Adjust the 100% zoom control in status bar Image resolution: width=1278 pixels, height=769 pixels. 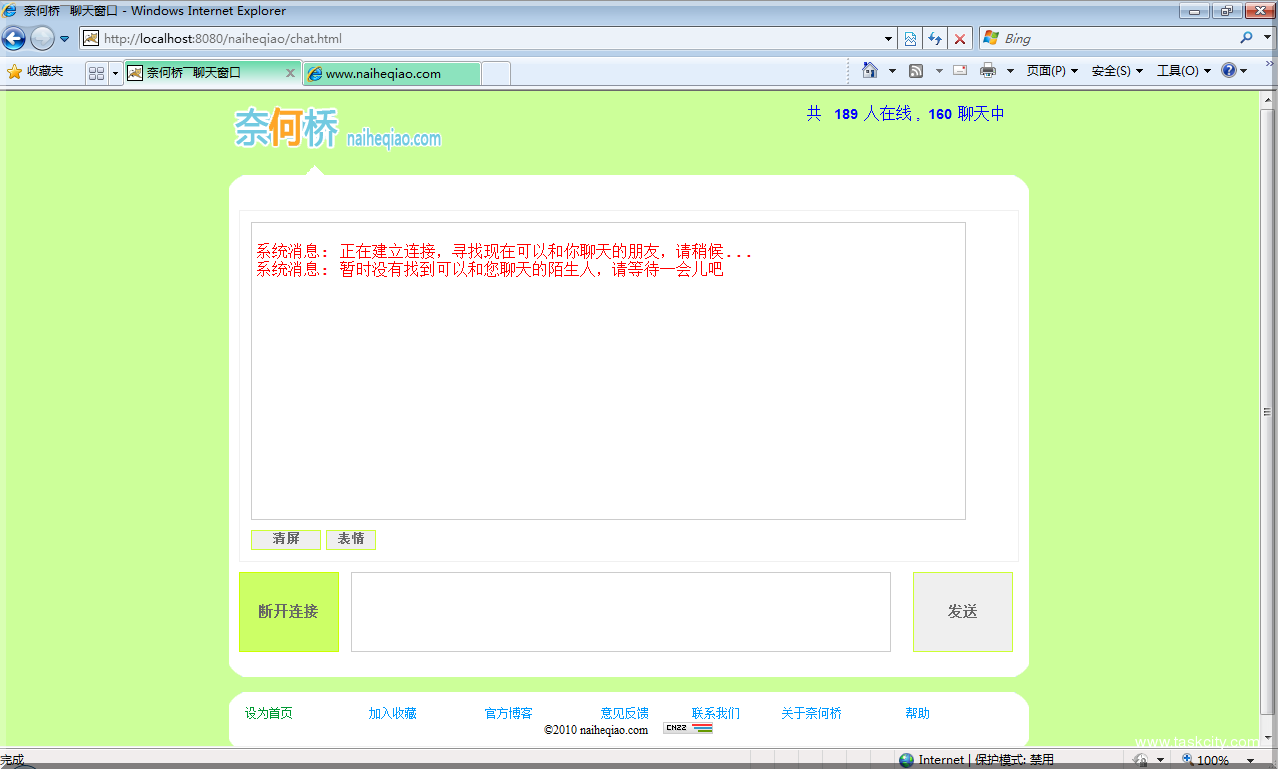pos(1217,759)
